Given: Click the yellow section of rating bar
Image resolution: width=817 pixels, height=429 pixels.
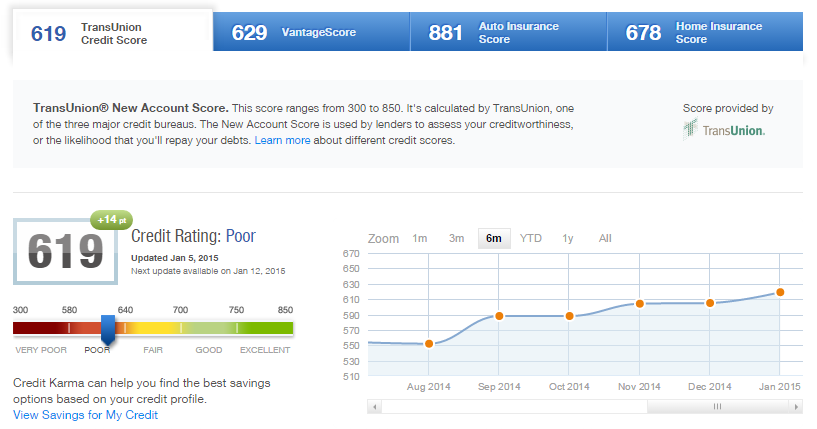Looking at the screenshot, I should pos(153,328).
